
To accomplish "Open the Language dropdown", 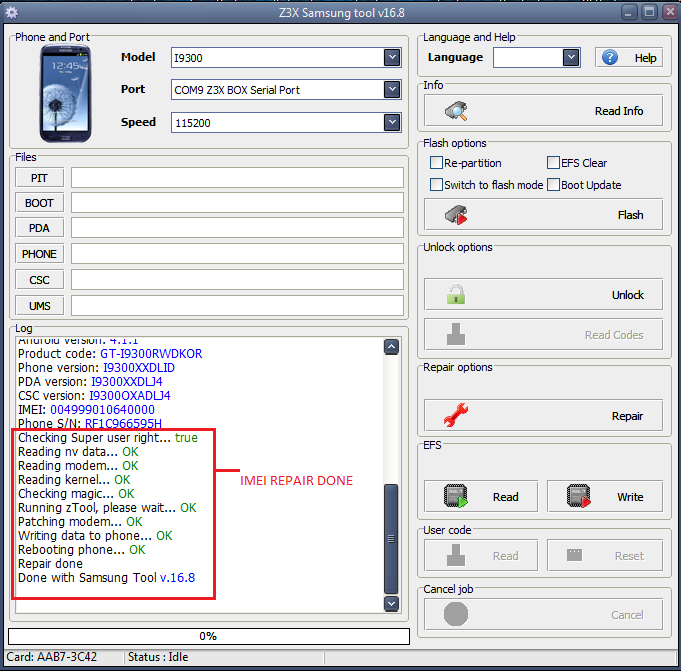I will pyautogui.click(x=571, y=57).
